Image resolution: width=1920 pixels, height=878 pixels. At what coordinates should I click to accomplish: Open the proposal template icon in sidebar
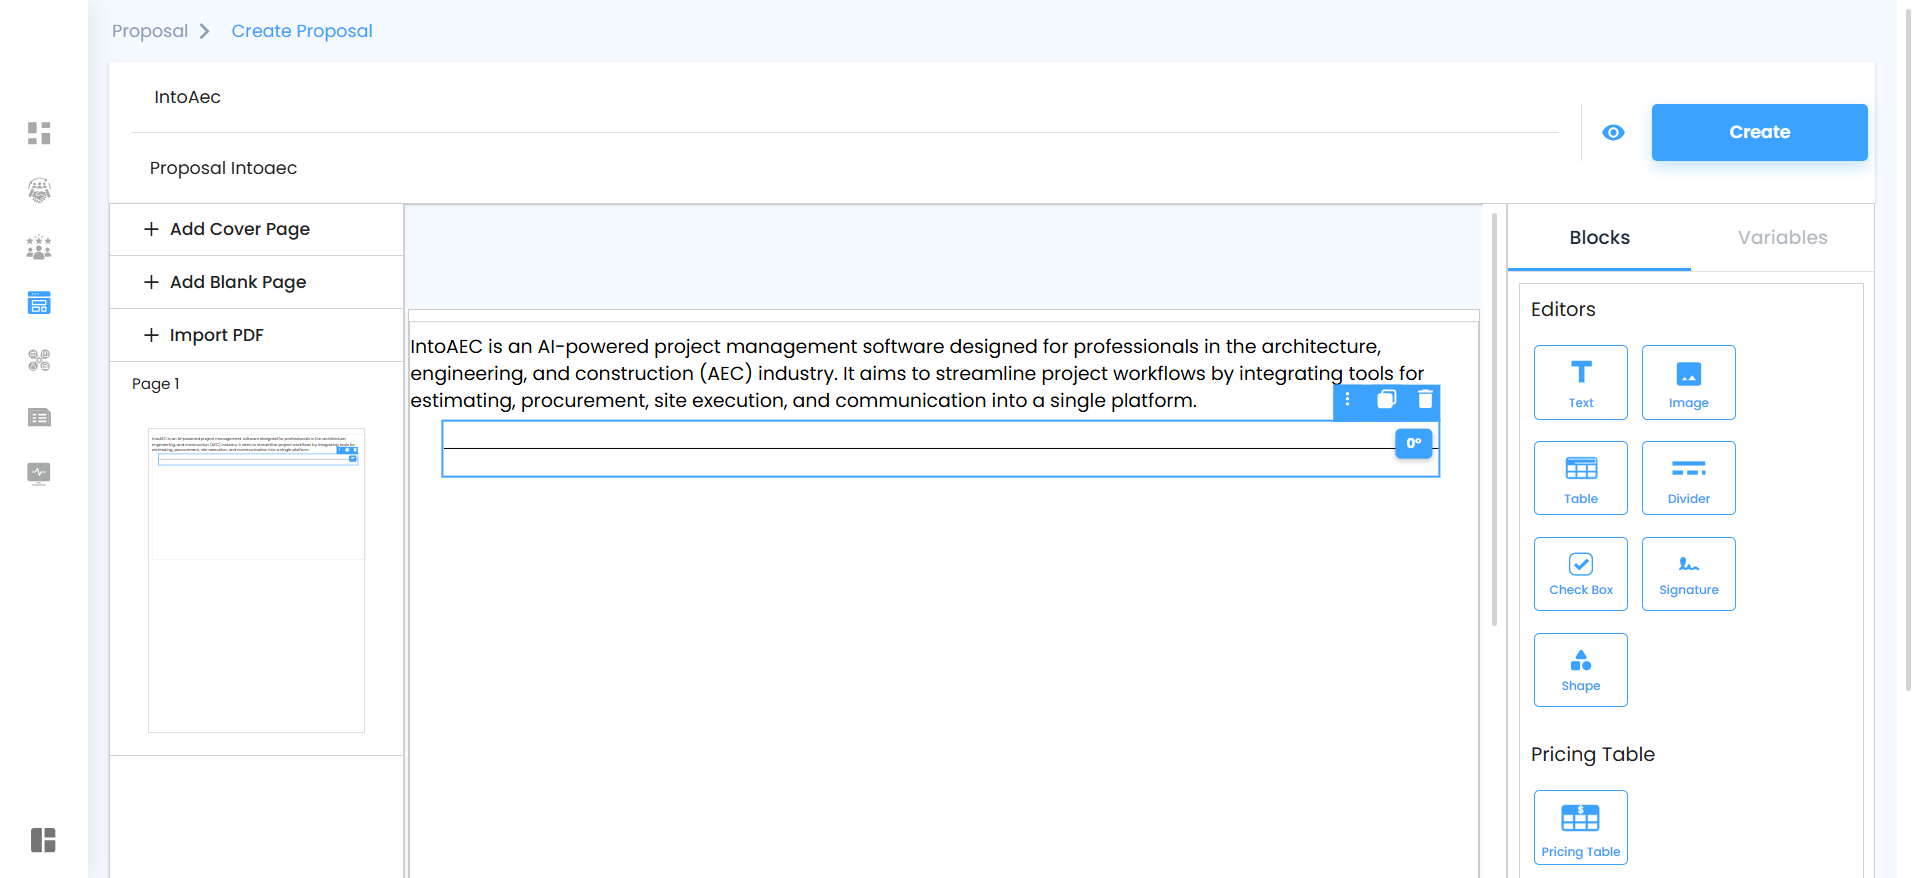(x=39, y=303)
